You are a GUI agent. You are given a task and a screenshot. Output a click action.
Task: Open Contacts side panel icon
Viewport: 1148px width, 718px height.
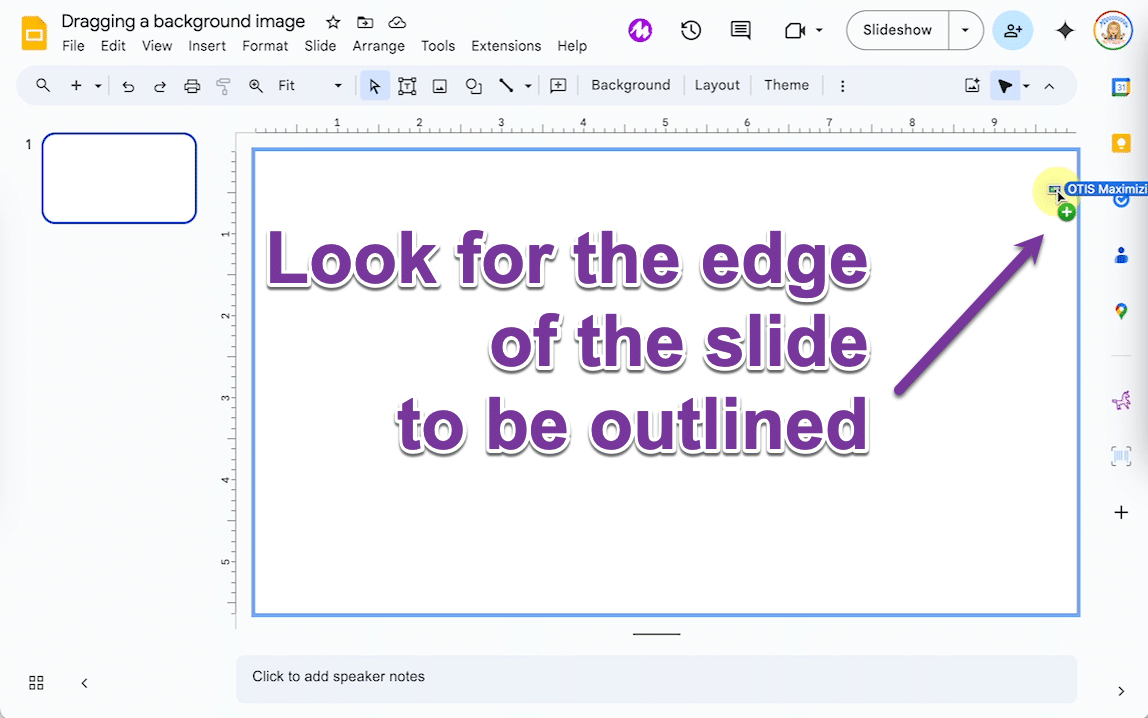(1121, 255)
